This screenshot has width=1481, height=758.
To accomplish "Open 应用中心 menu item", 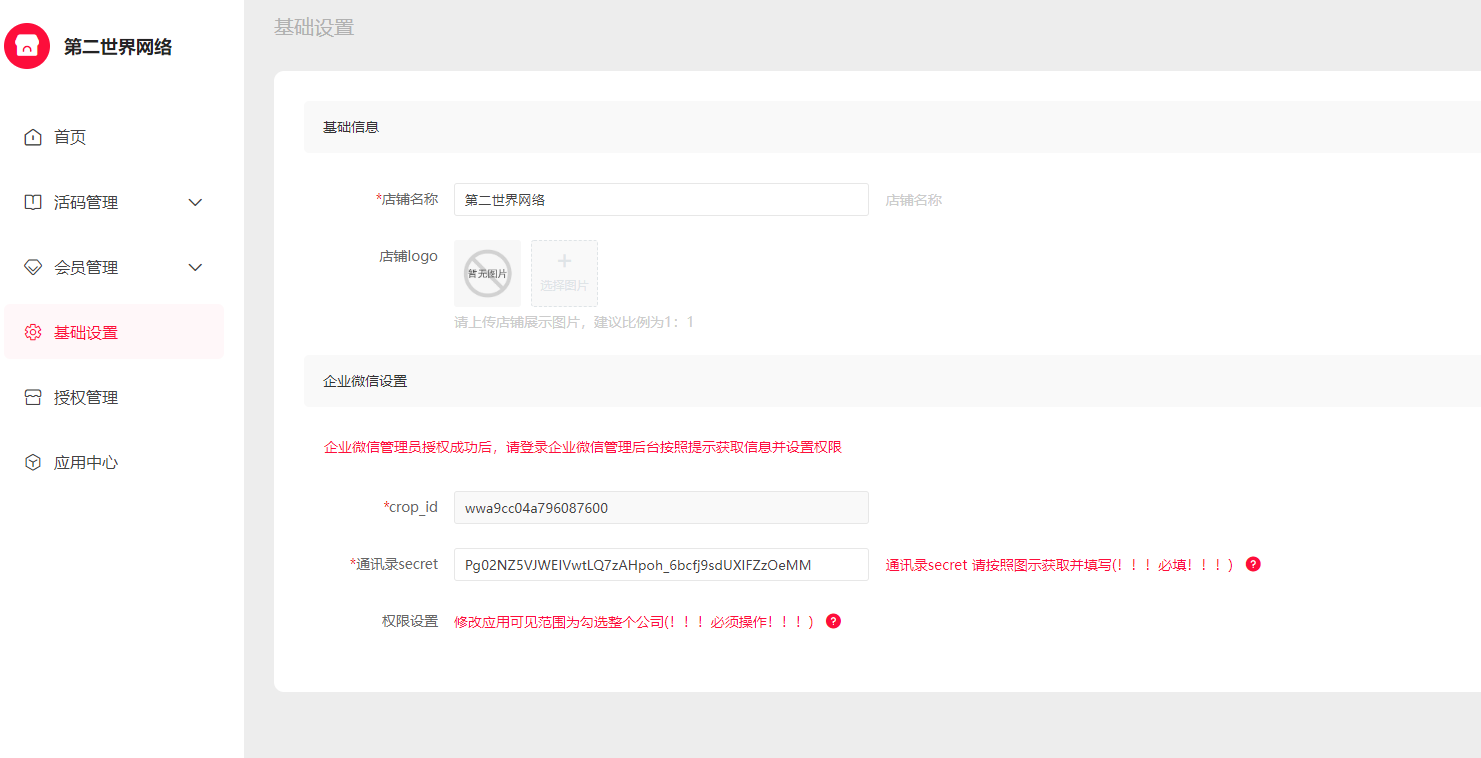I will click(x=86, y=462).
